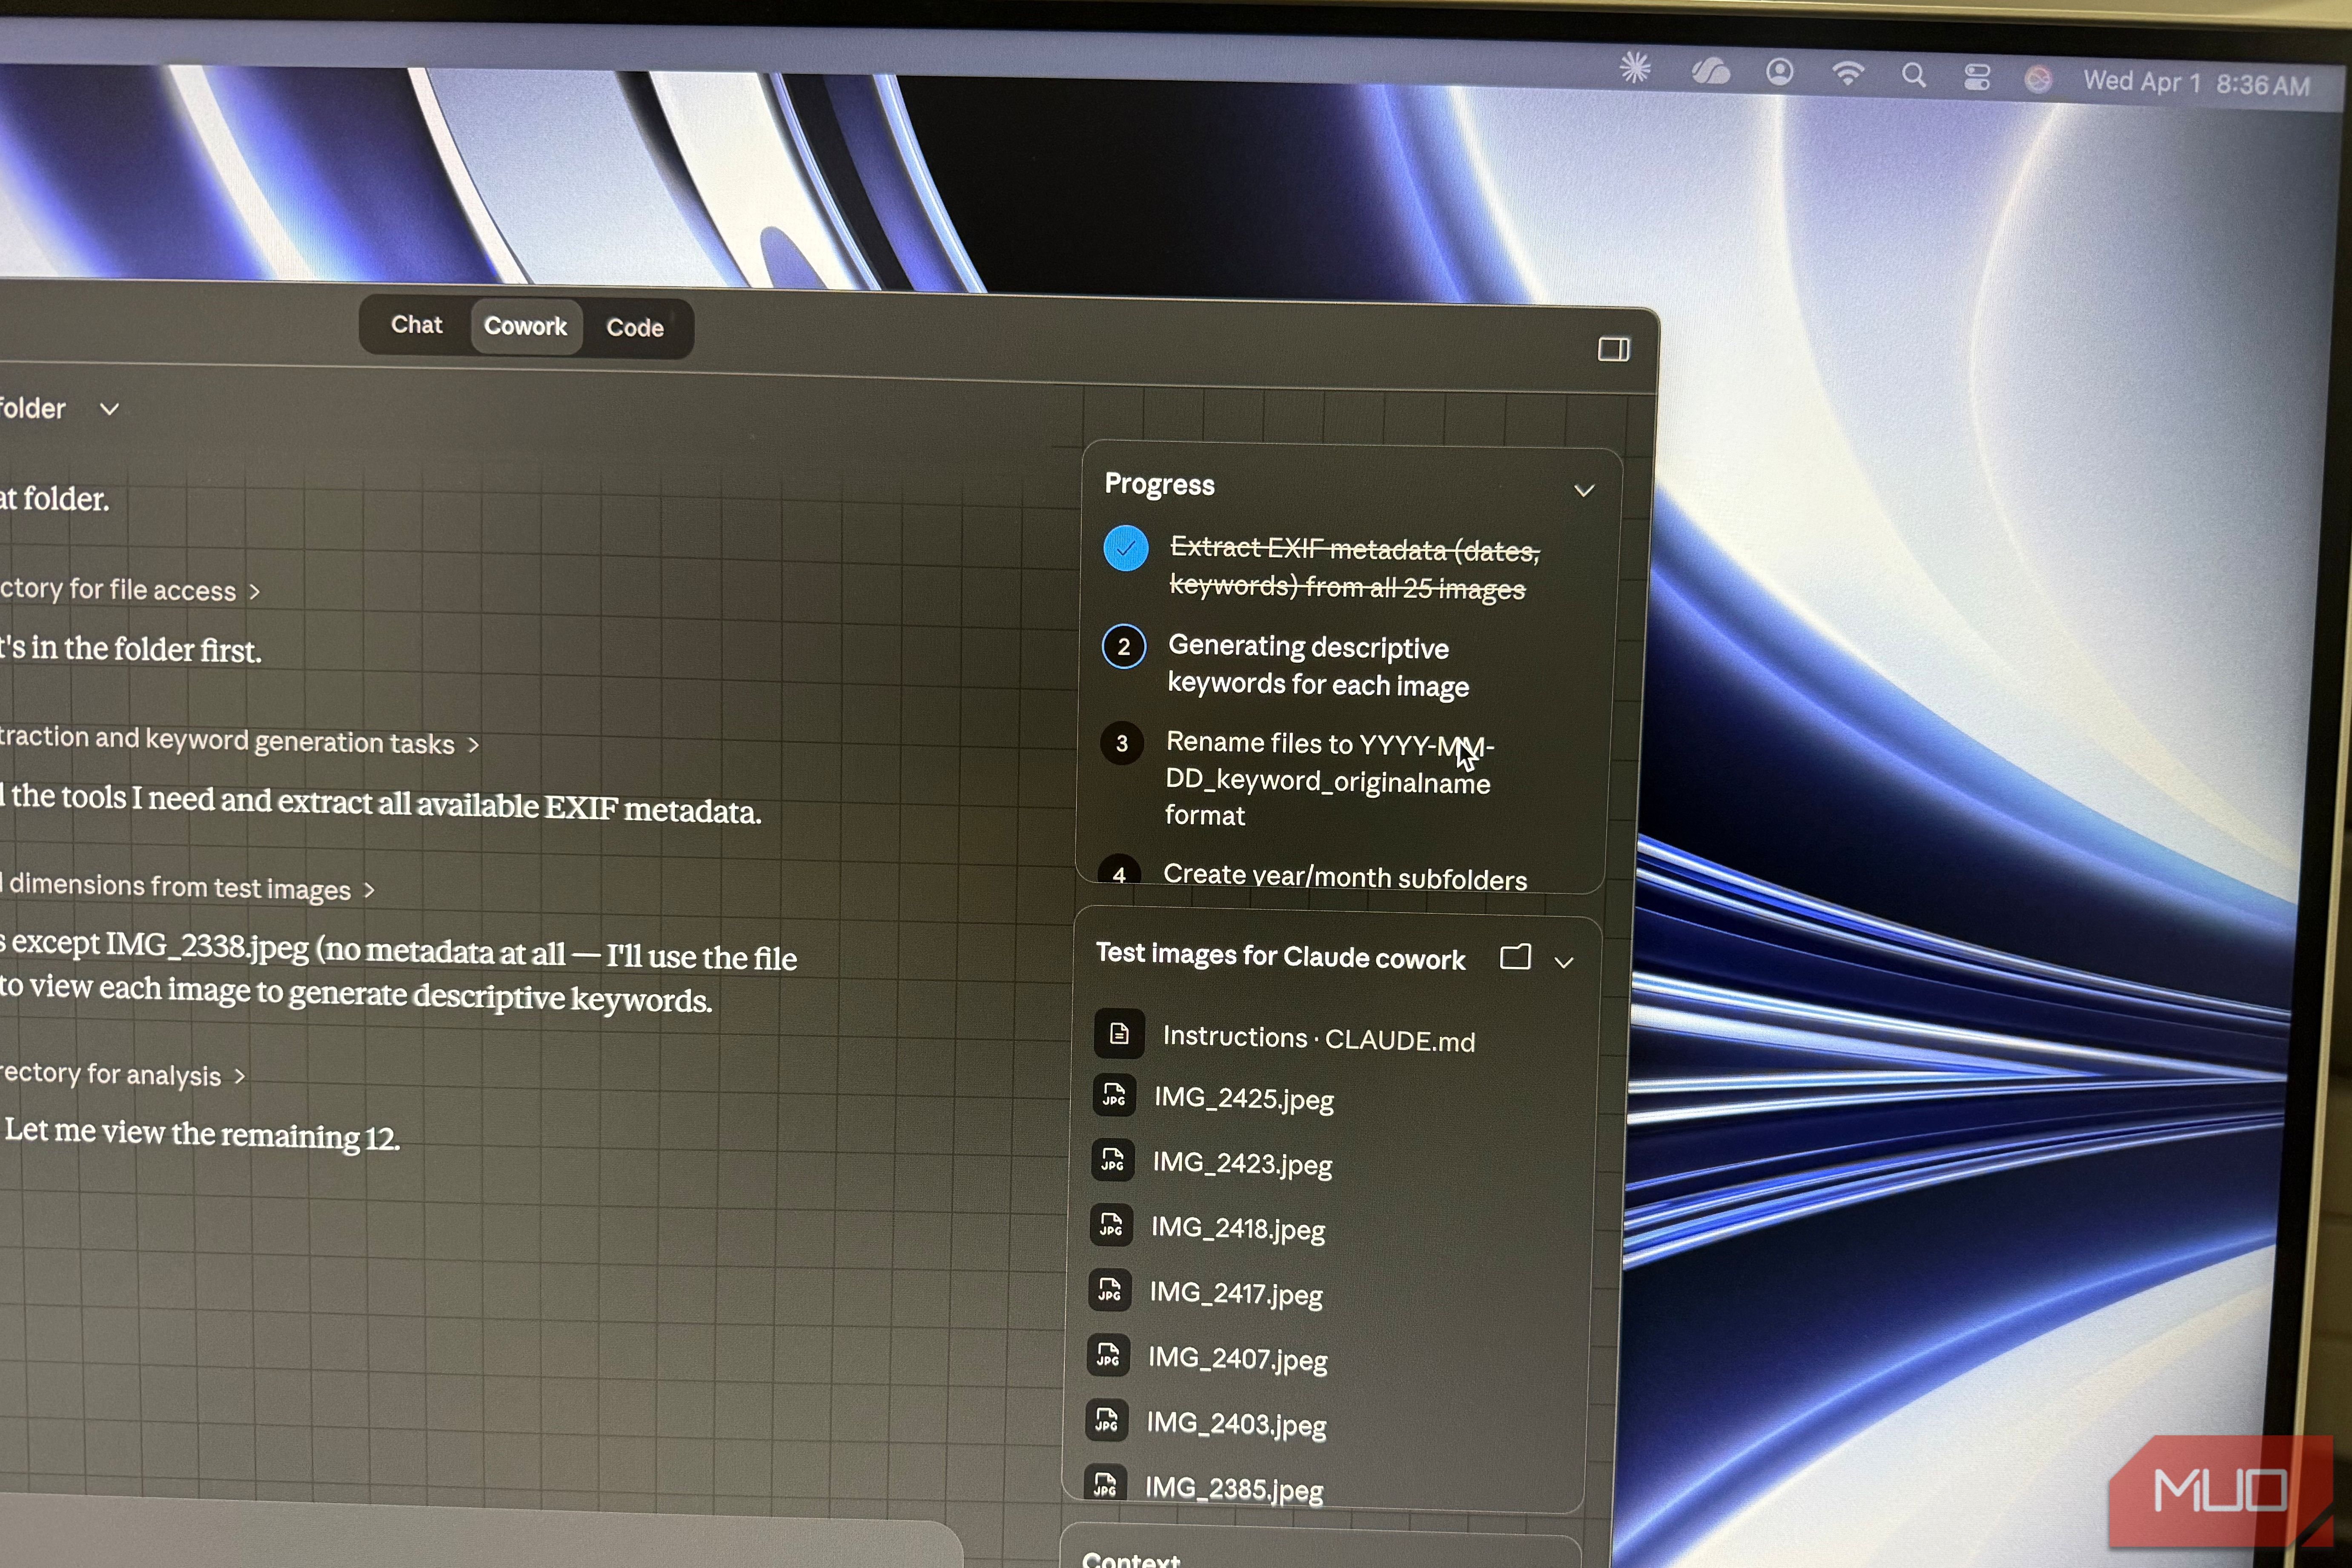Open folder icon beside Test images title
Screen dimensions: 2352x1568
pos(1515,957)
